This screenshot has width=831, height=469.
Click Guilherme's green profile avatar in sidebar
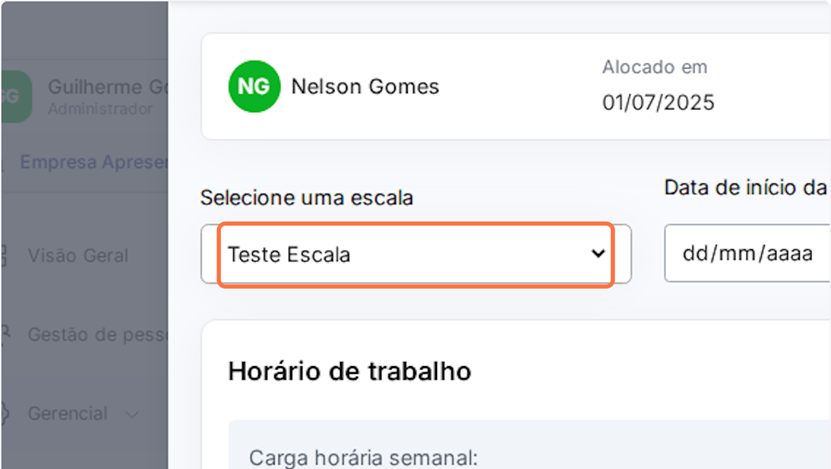pyautogui.click(x=12, y=97)
